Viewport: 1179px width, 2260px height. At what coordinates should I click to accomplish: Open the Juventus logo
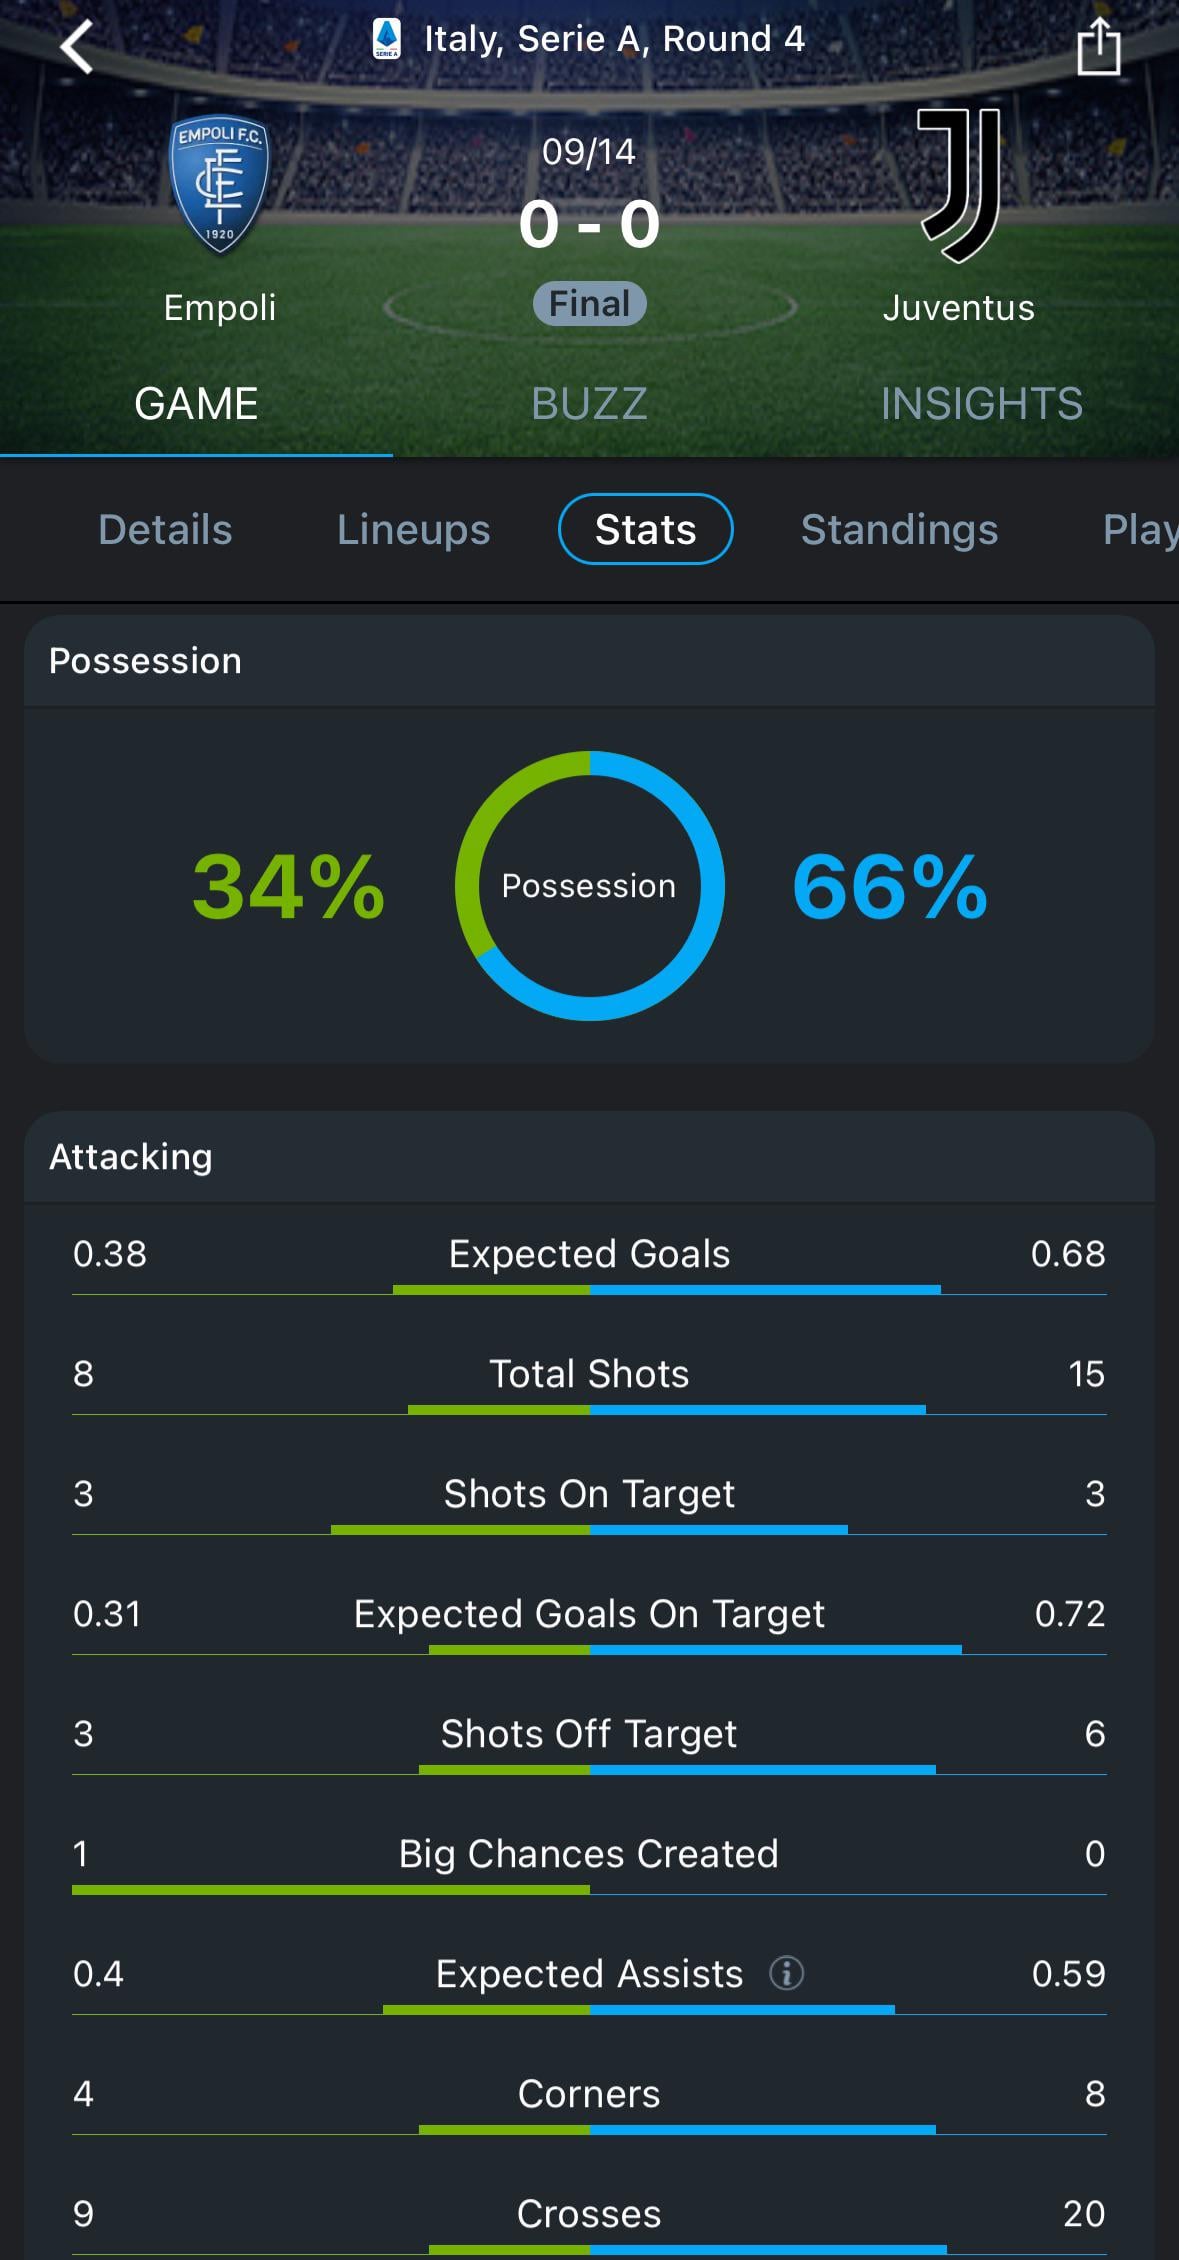(959, 185)
